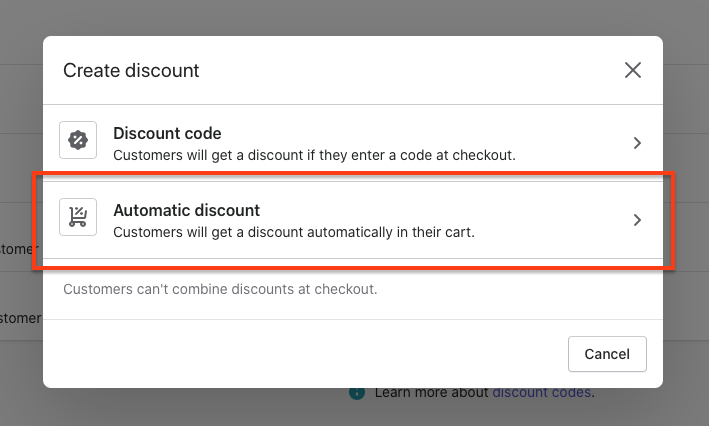709x426 pixels.
Task: Select the Discount code heading
Action: click(167, 133)
